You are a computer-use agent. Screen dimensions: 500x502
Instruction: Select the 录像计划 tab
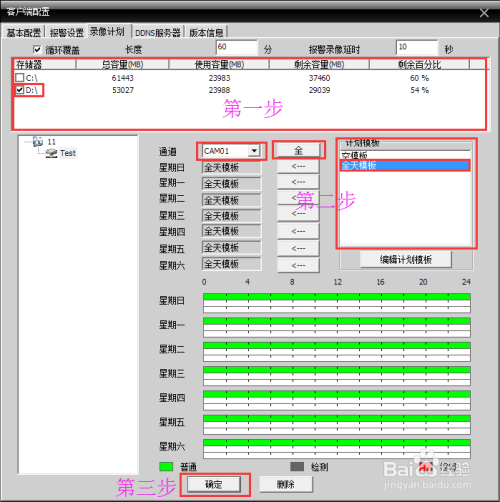[108, 32]
